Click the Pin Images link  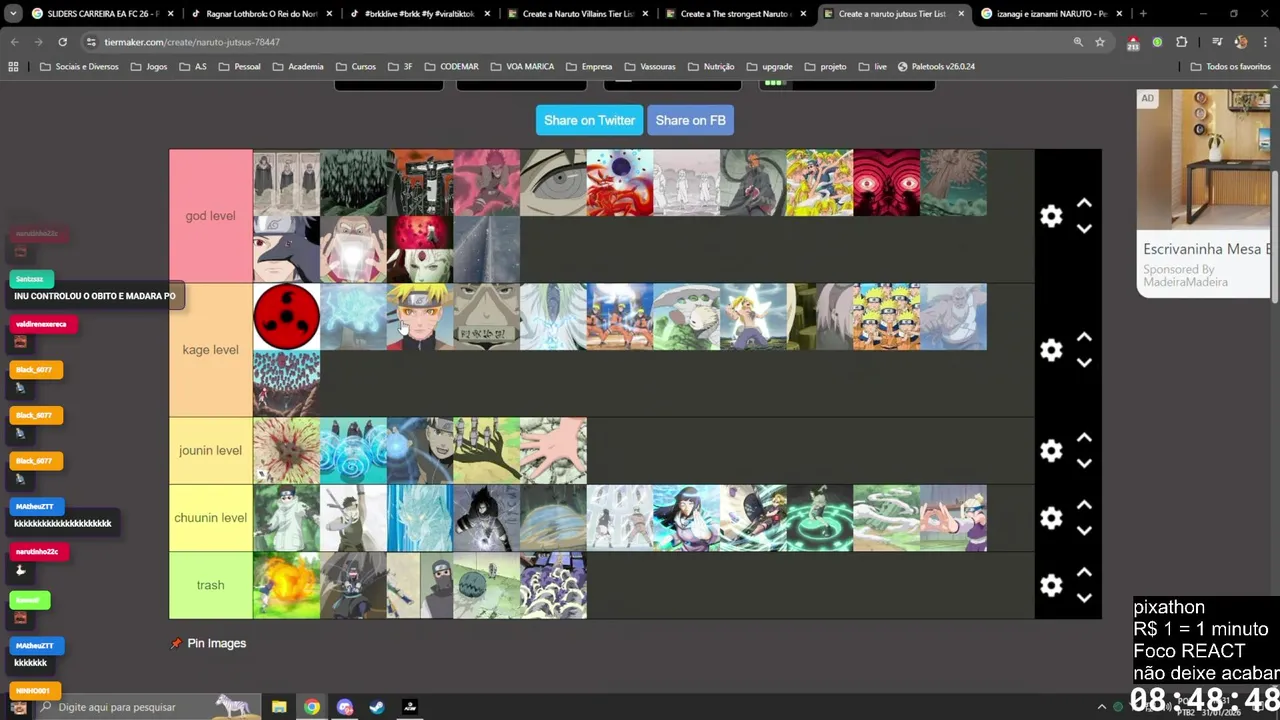(208, 643)
